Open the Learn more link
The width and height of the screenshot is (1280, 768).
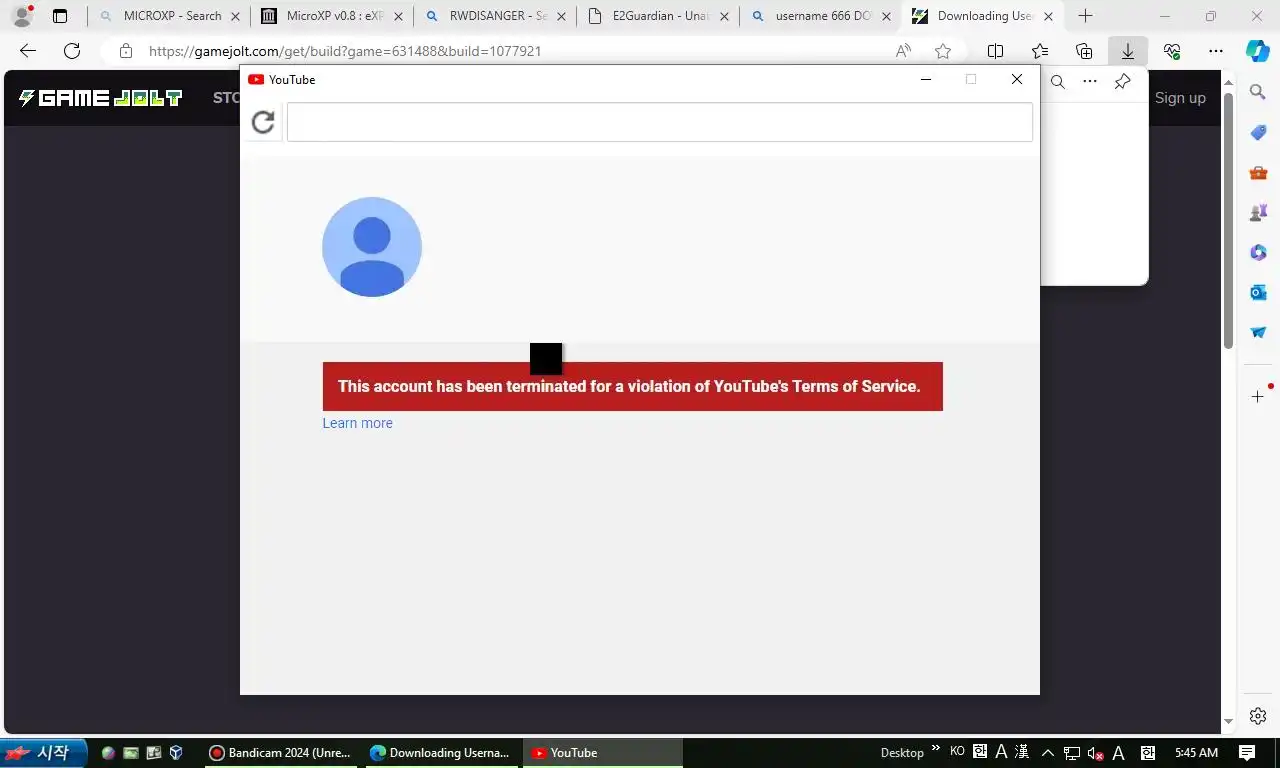point(357,423)
